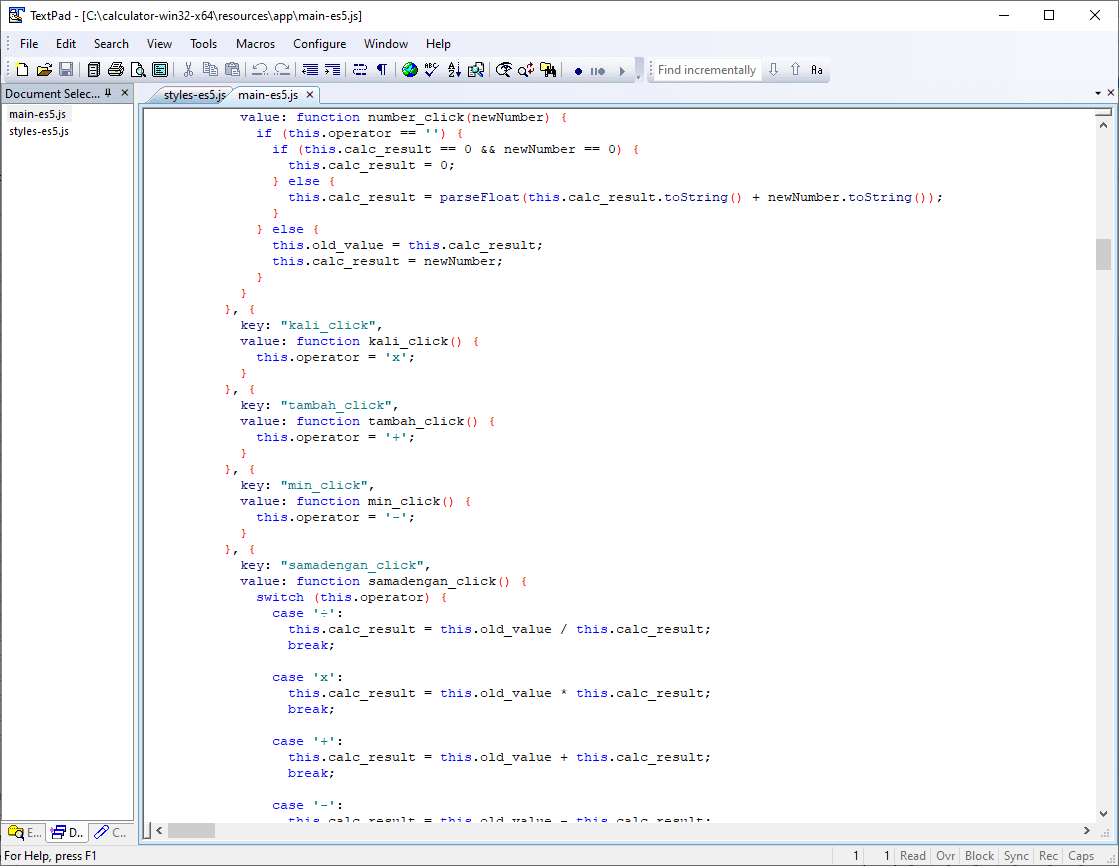
Task: Pause macro recording button
Action: [598, 71]
